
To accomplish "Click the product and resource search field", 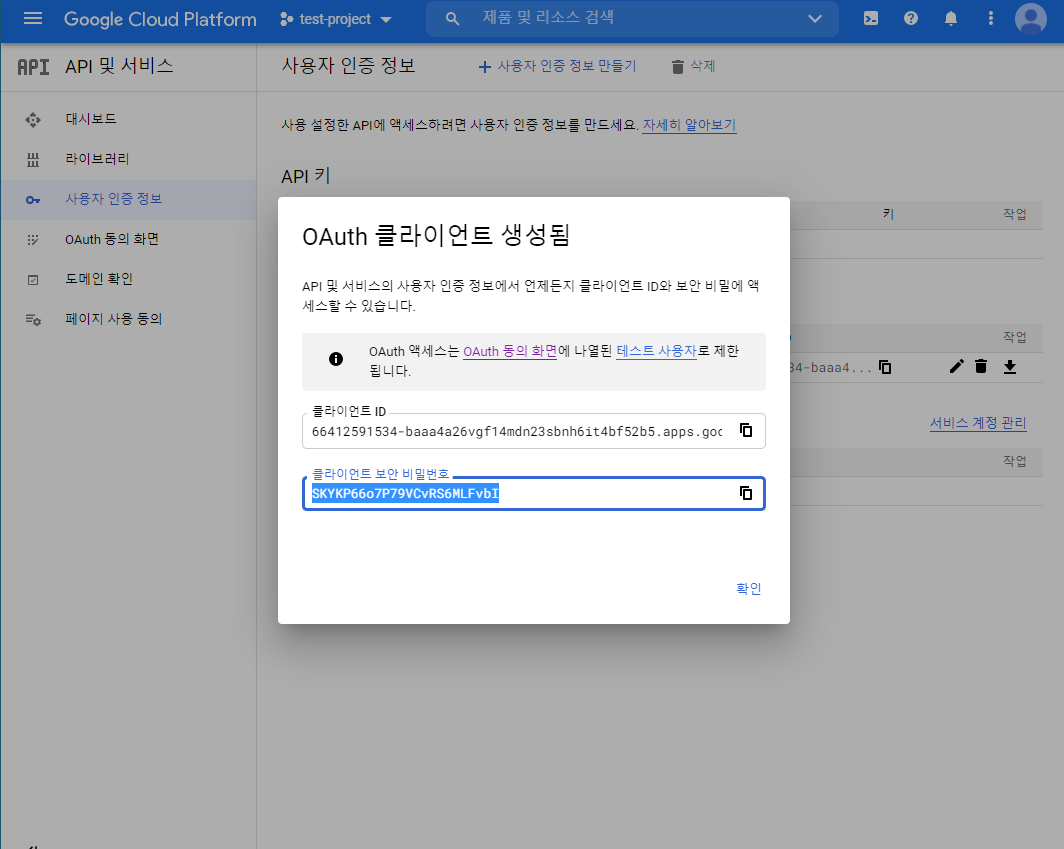I will [x=631, y=18].
